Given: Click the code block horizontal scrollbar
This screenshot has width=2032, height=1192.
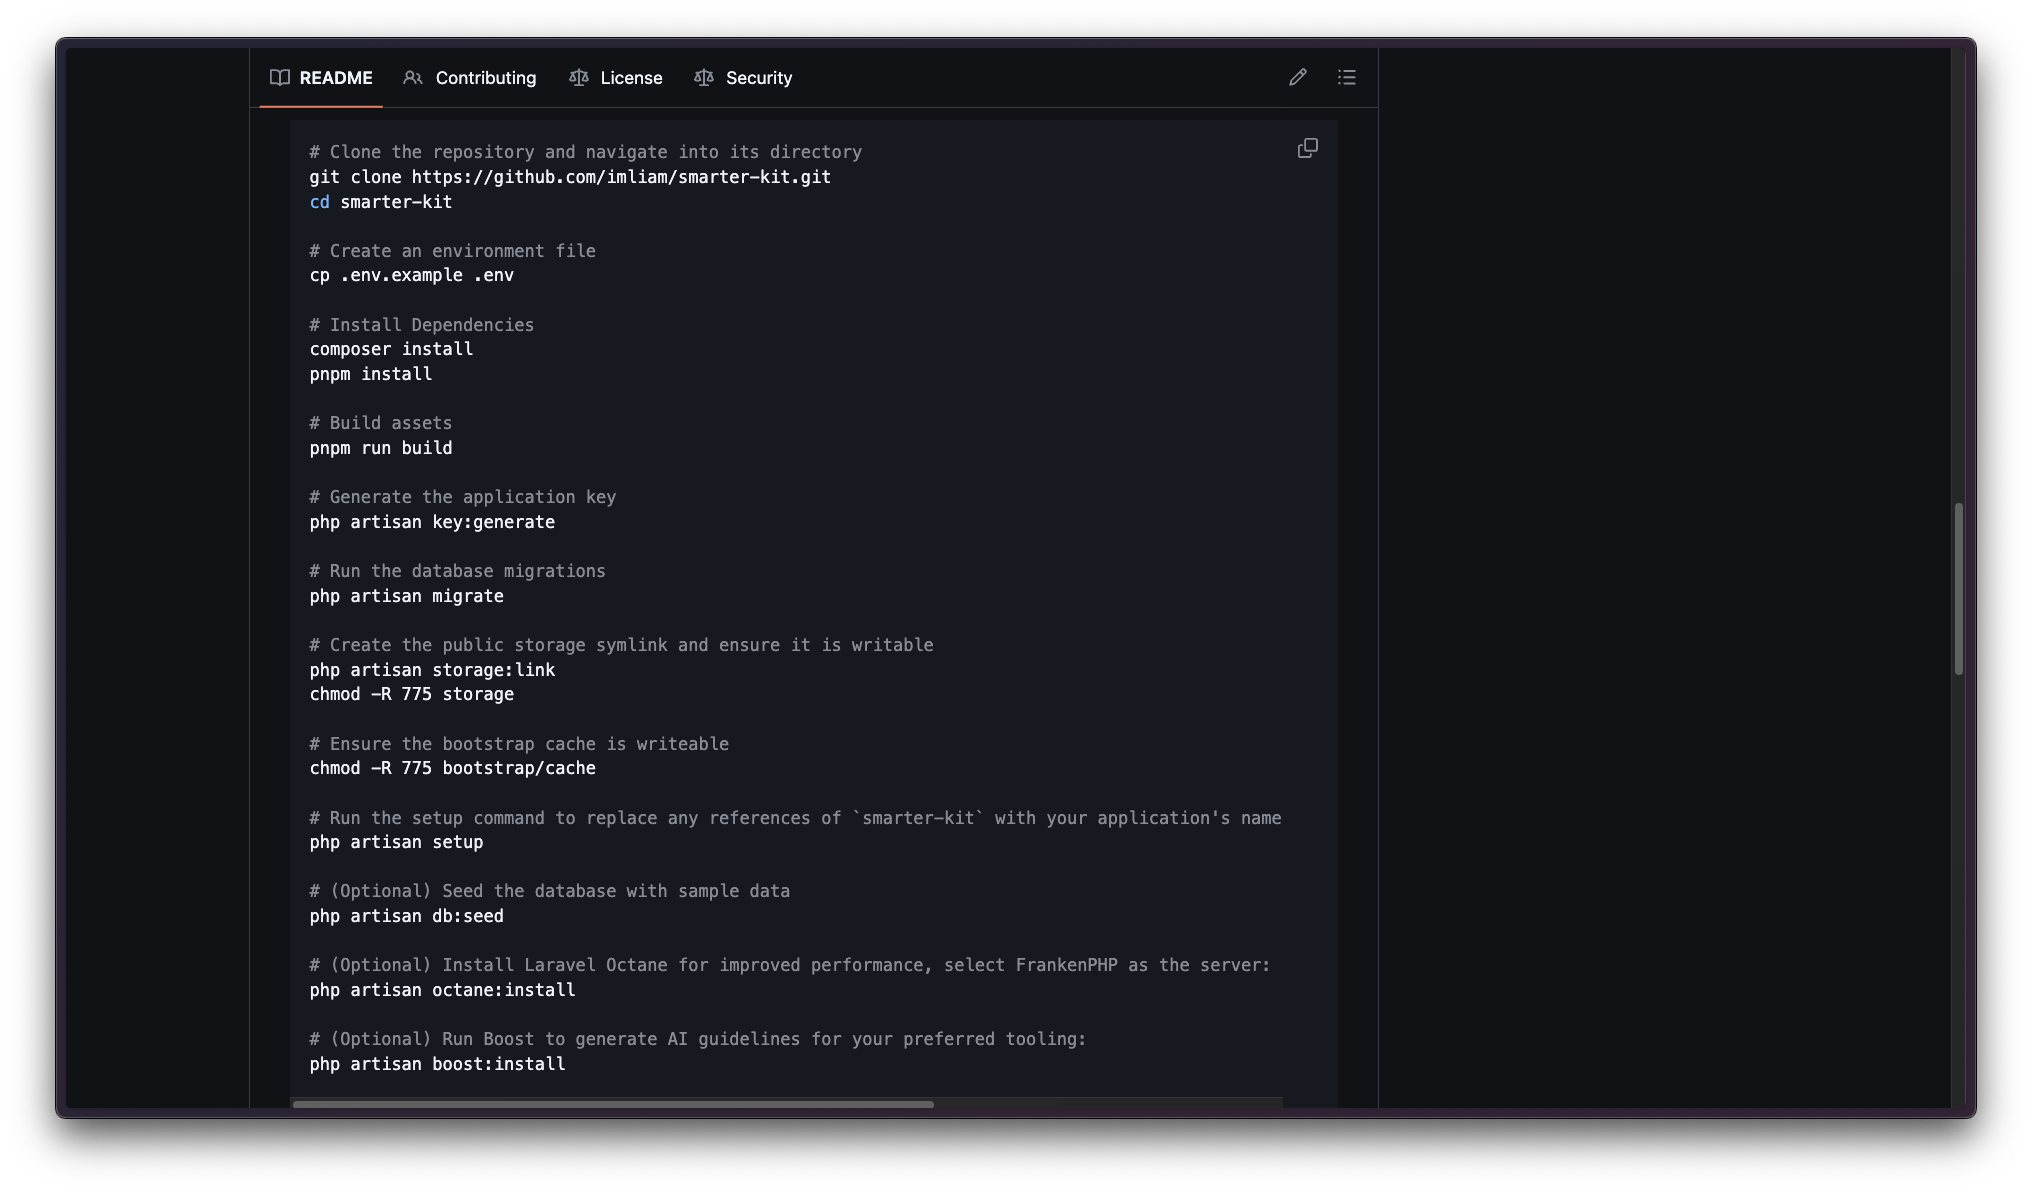Looking at the screenshot, I should pyautogui.click(x=613, y=1104).
